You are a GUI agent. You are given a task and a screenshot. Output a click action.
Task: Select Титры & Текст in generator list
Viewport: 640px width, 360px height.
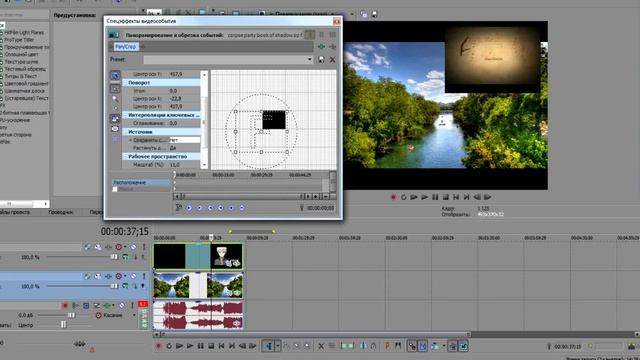coord(20,76)
